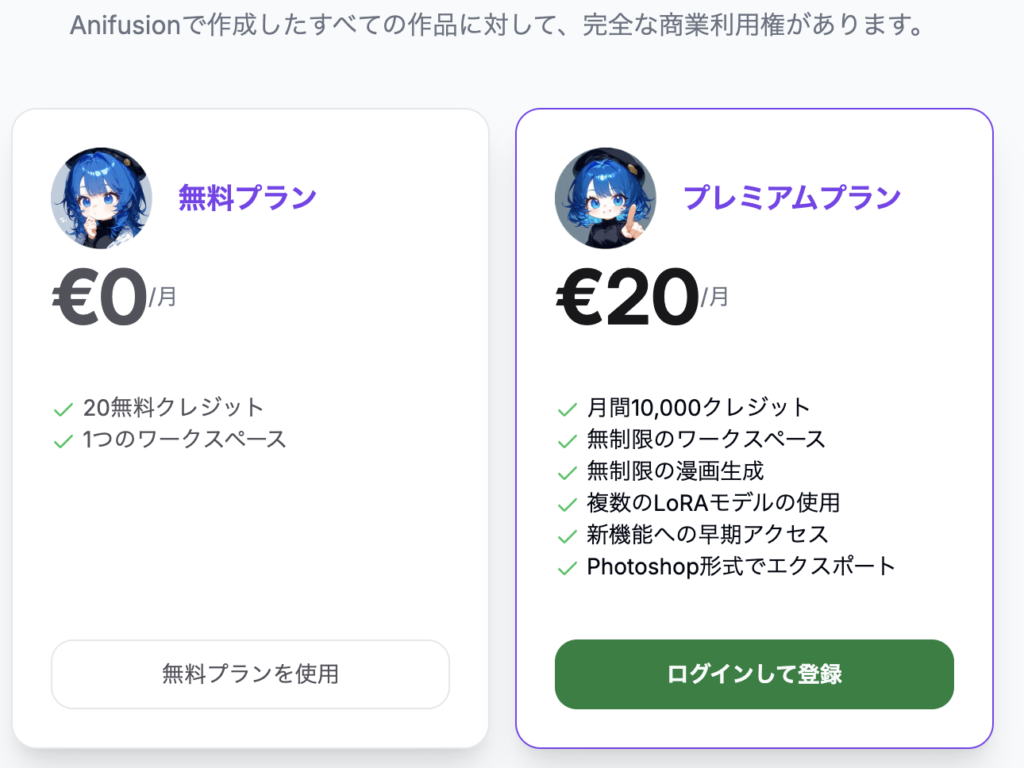
Task: Click the ログインして登録 button
Action: click(754, 674)
